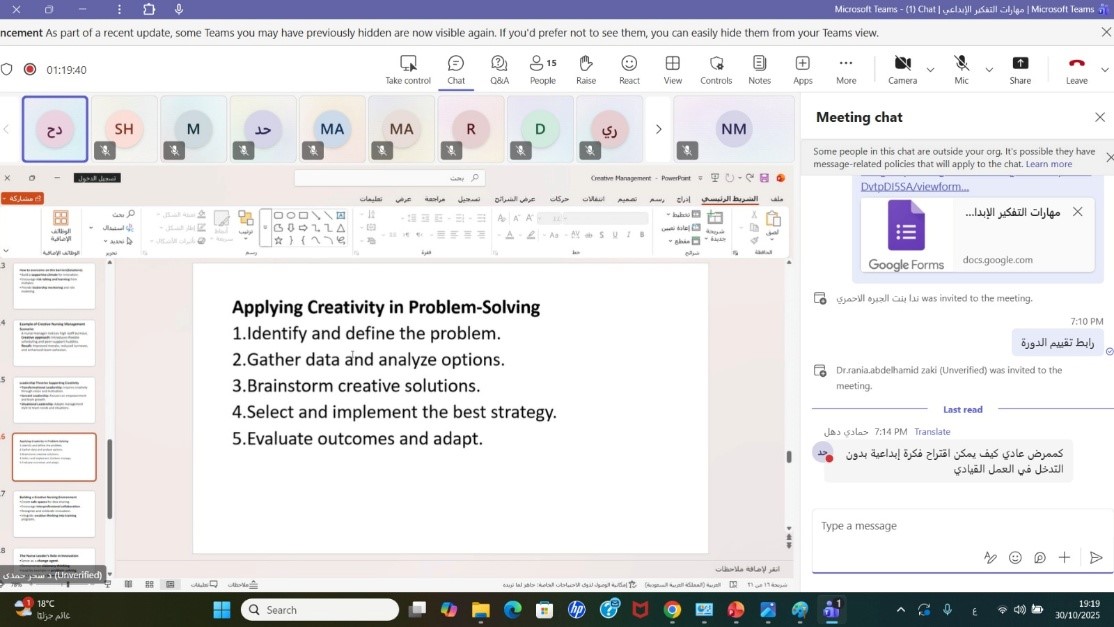Open meeting Notes
The width and height of the screenshot is (1114, 627).
coord(759,69)
